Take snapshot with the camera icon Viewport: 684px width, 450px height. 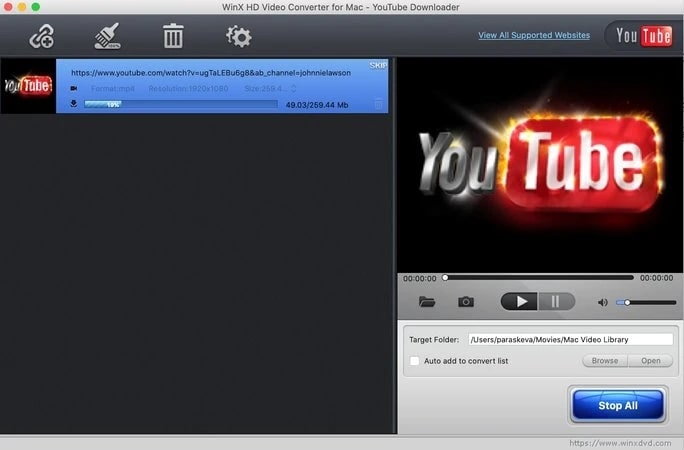coord(466,301)
